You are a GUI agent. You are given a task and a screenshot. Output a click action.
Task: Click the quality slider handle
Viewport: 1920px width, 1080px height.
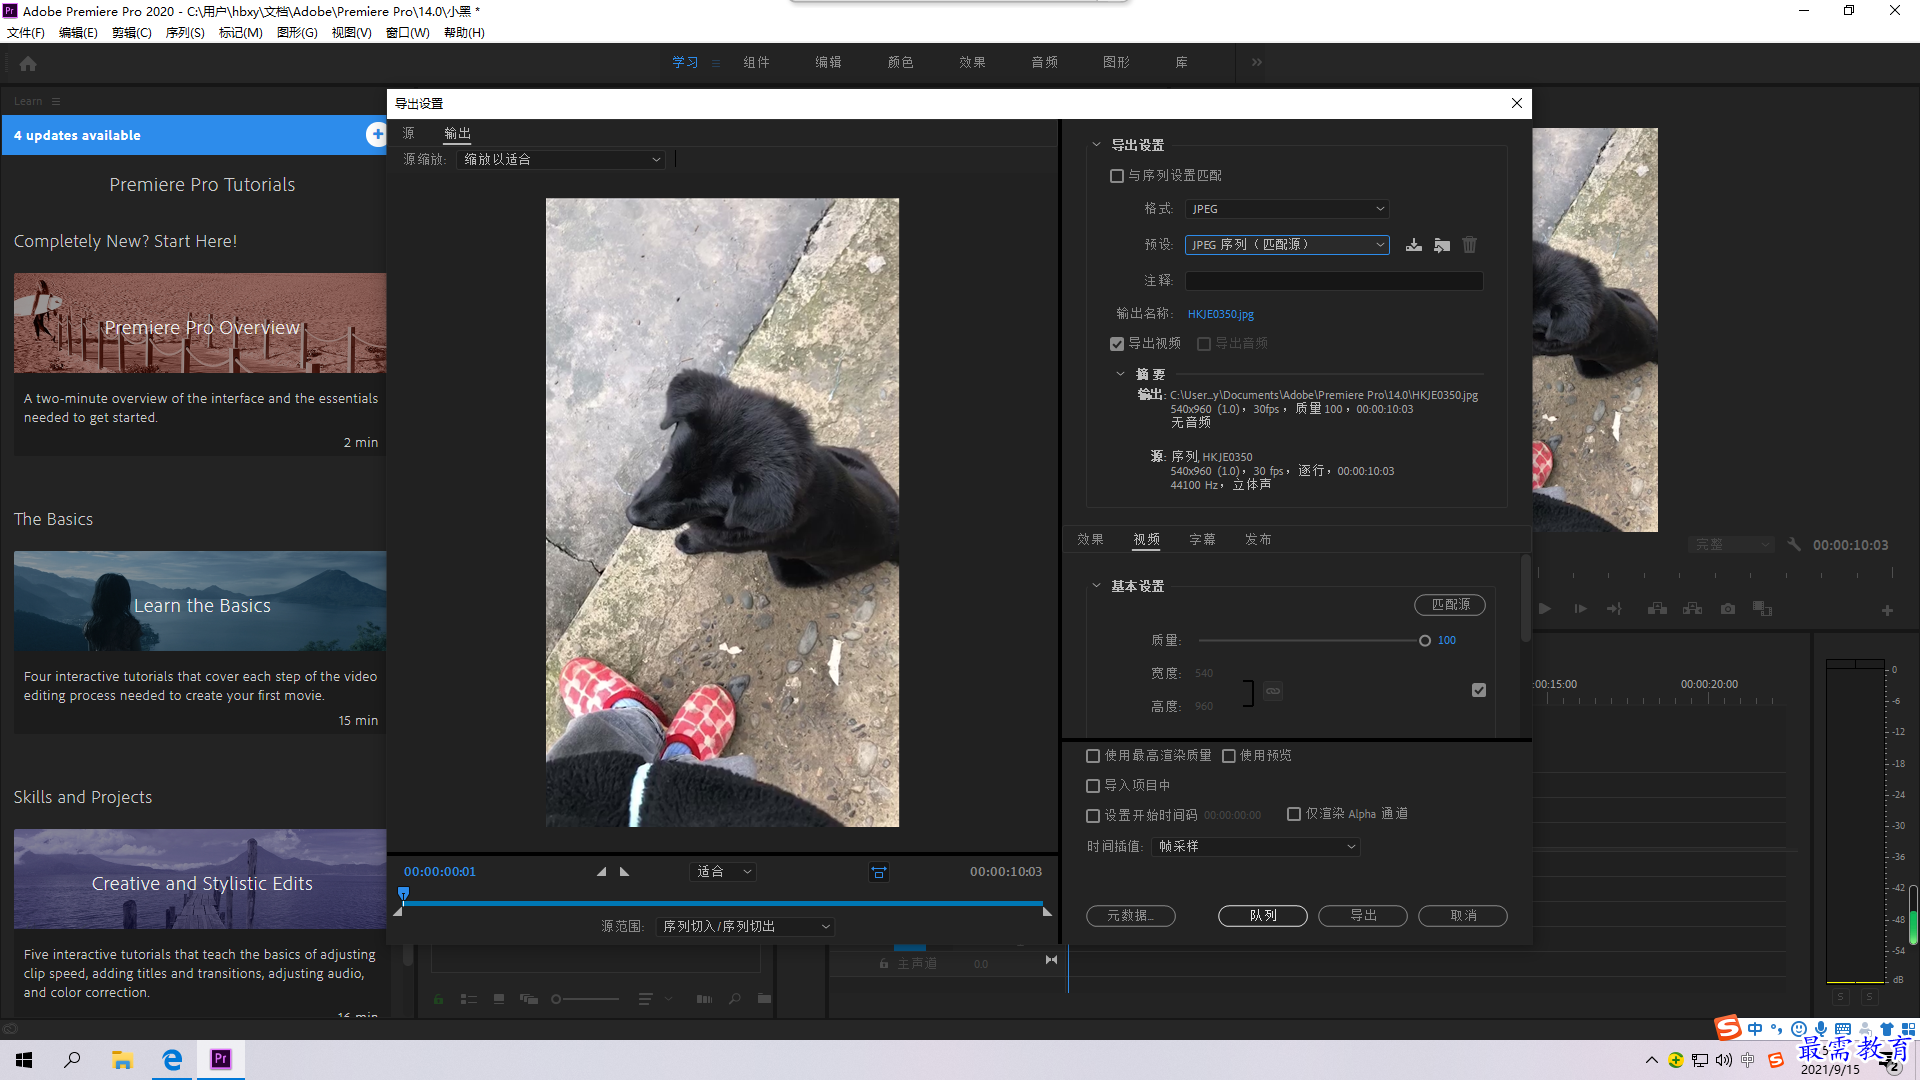[x=1425, y=641]
